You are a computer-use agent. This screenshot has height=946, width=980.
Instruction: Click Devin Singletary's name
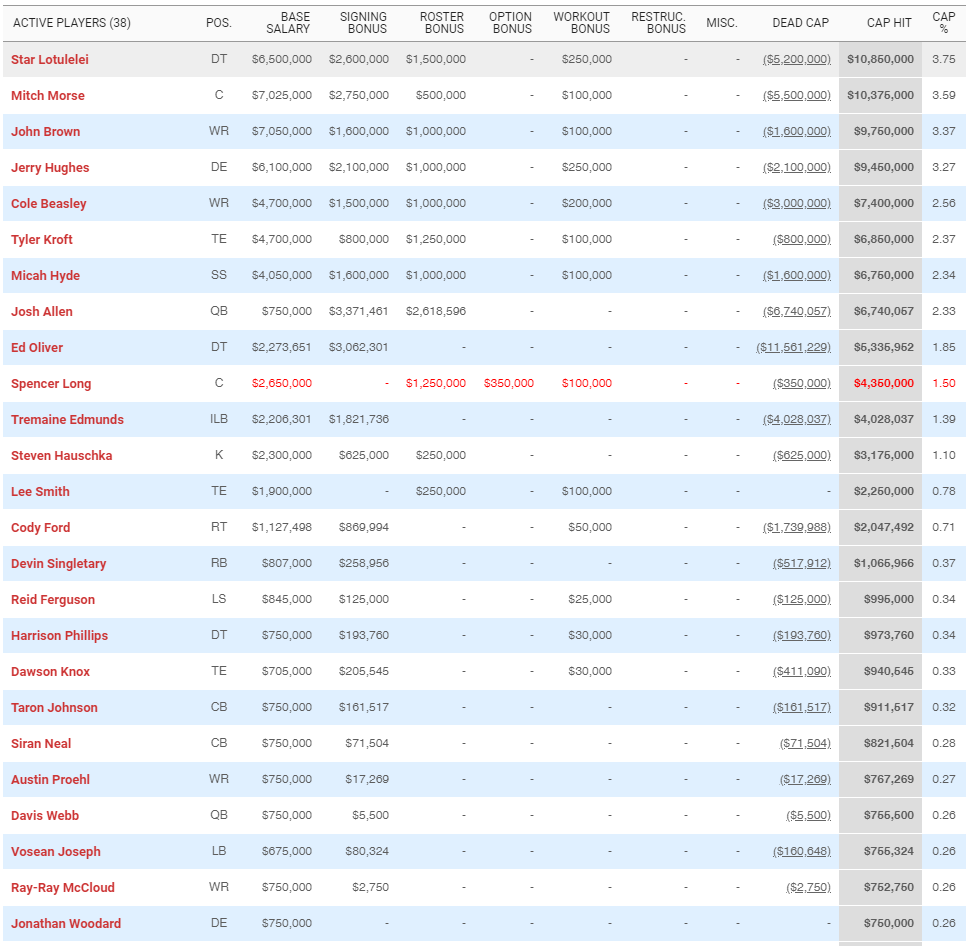(59, 564)
